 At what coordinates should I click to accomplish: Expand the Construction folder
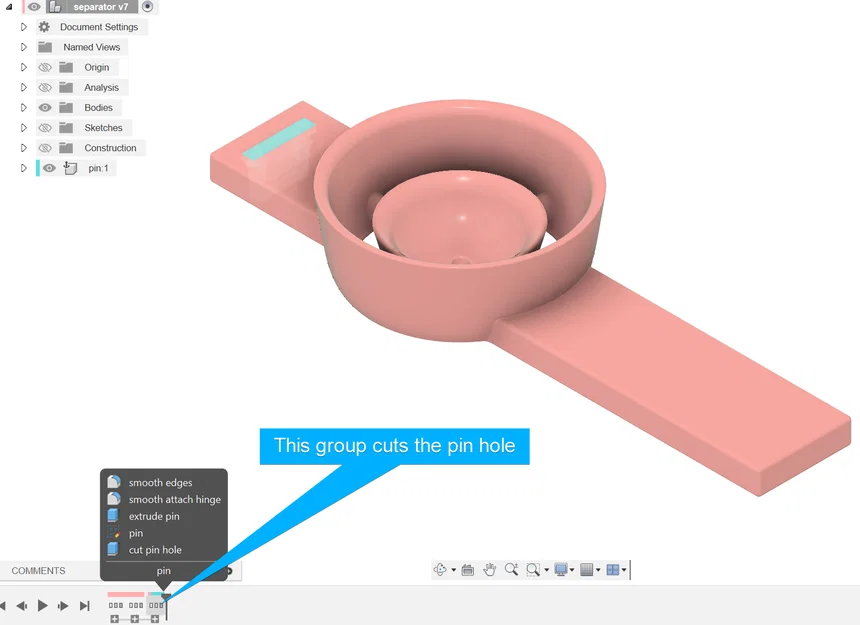pos(23,147)
